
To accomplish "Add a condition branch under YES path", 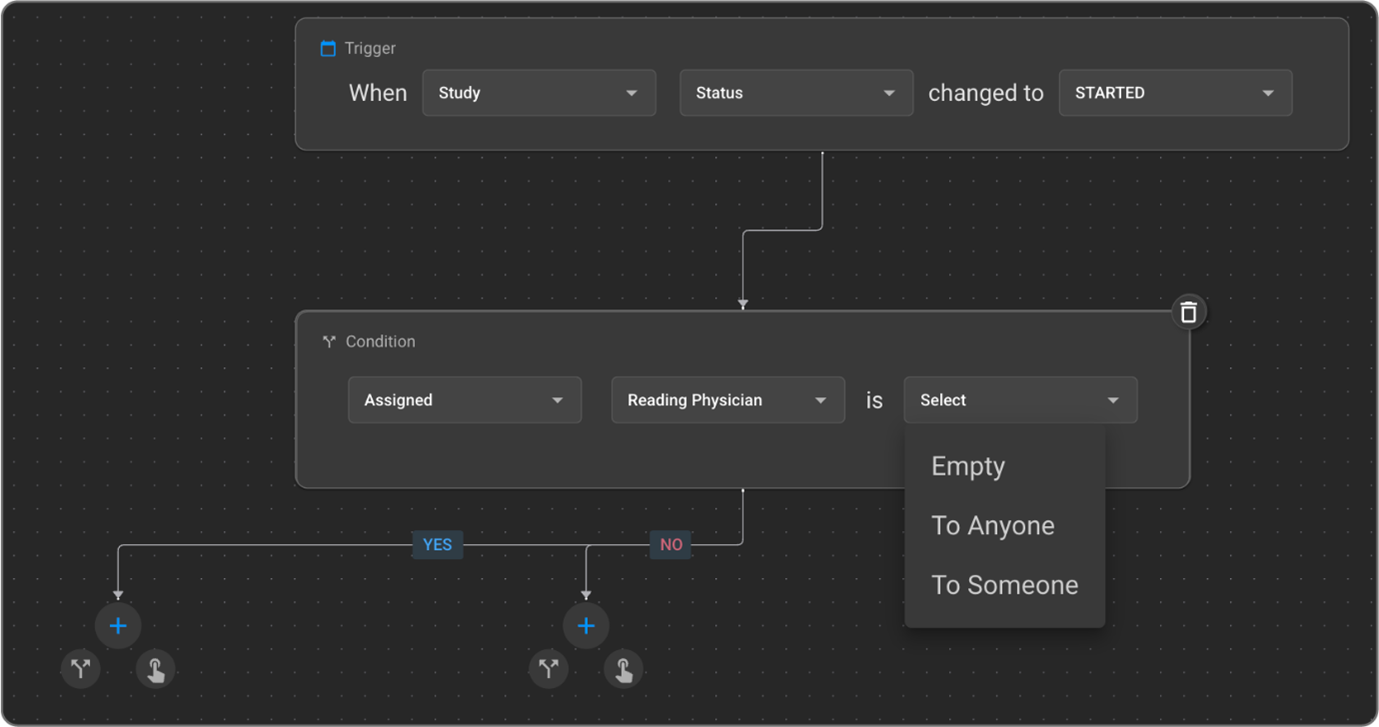I will [x=81, y=668].
